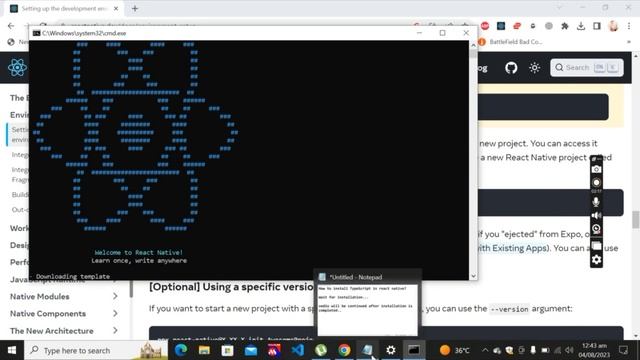Screen dimensions: 640x360
Task: Click recorder record/stop button
Action: pos(596,182)
